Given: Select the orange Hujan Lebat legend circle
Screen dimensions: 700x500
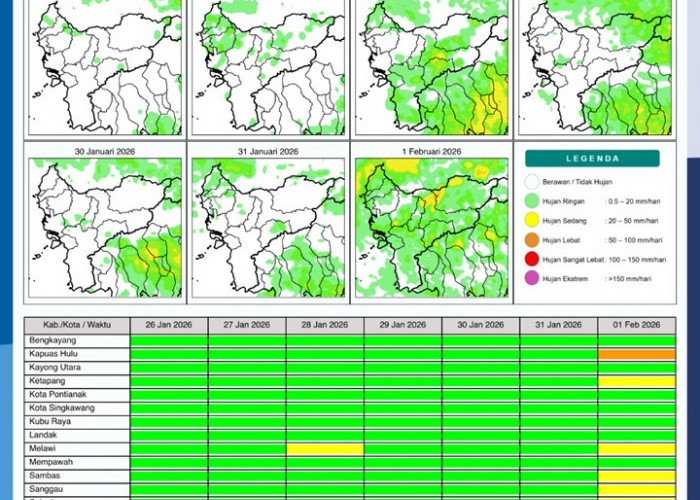Looking at the screenshot, I should 531,240.
